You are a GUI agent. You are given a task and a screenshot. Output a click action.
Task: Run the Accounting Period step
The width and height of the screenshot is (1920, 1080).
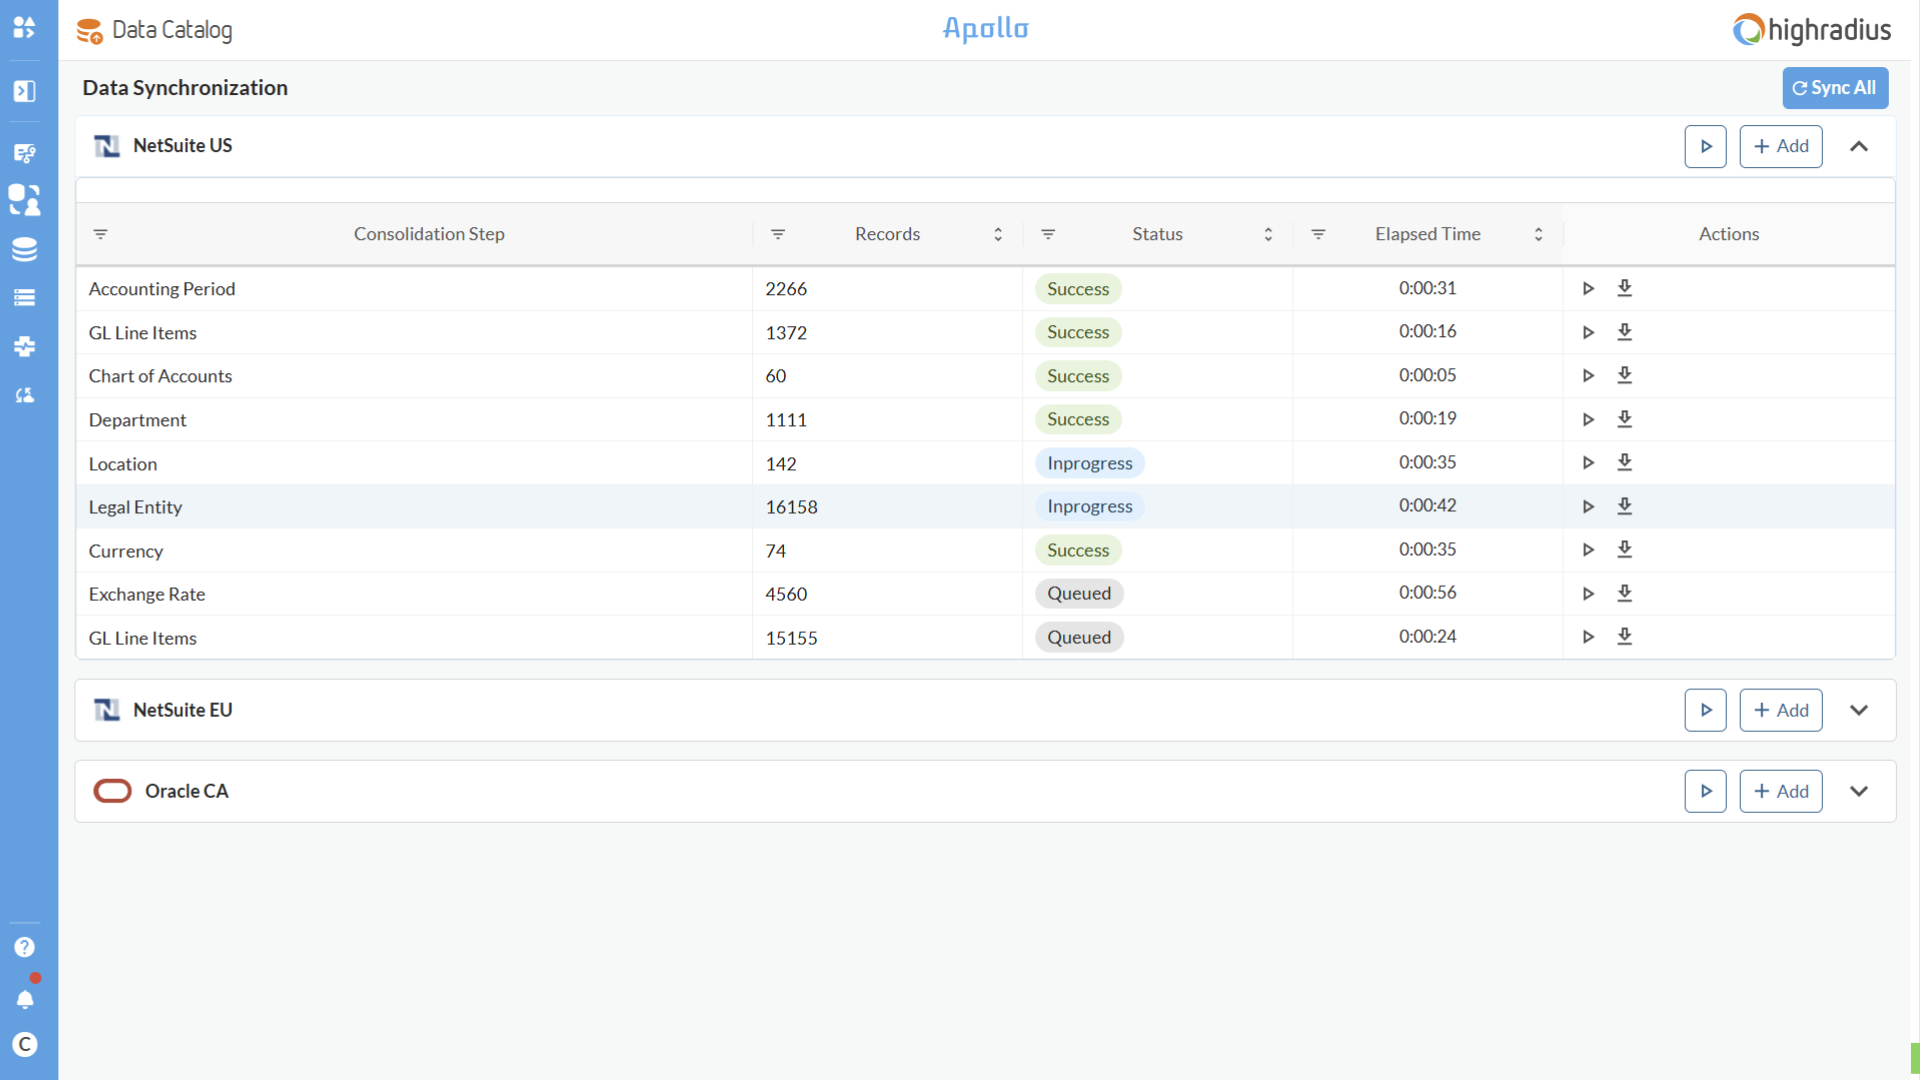[x=1588, y=289]
